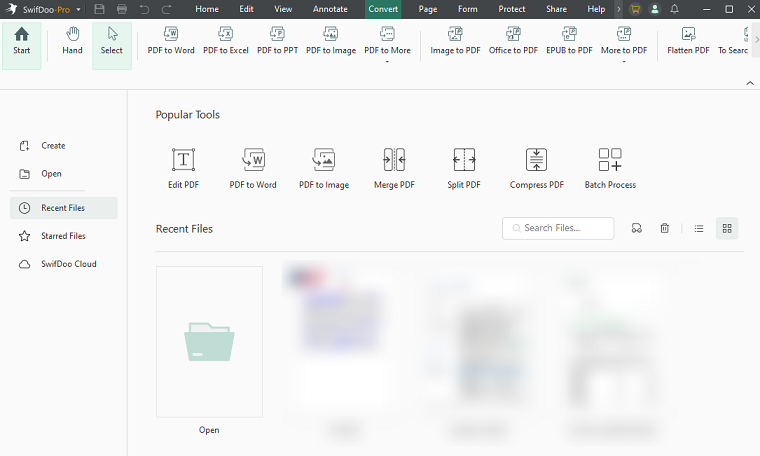Click the Print icon in title bar
Screen dimensions: 760x456
[x=122, y=9]
